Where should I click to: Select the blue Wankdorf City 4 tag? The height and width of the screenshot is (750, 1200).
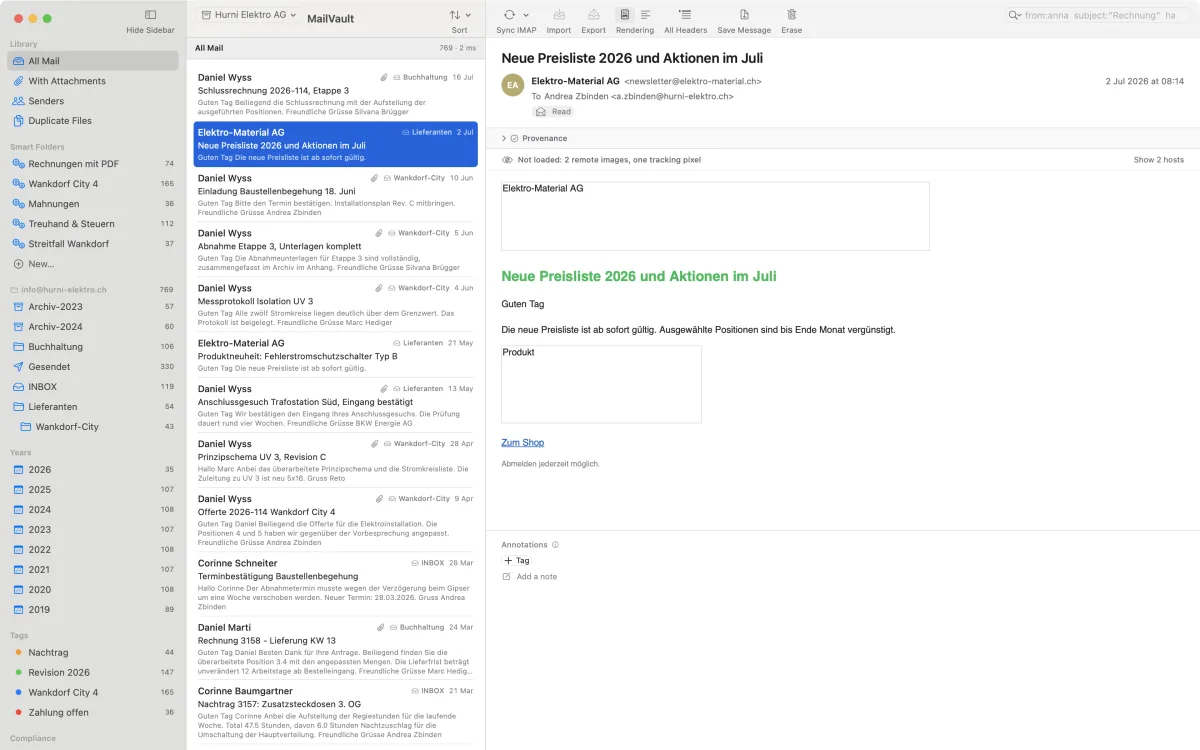[93, 693]
